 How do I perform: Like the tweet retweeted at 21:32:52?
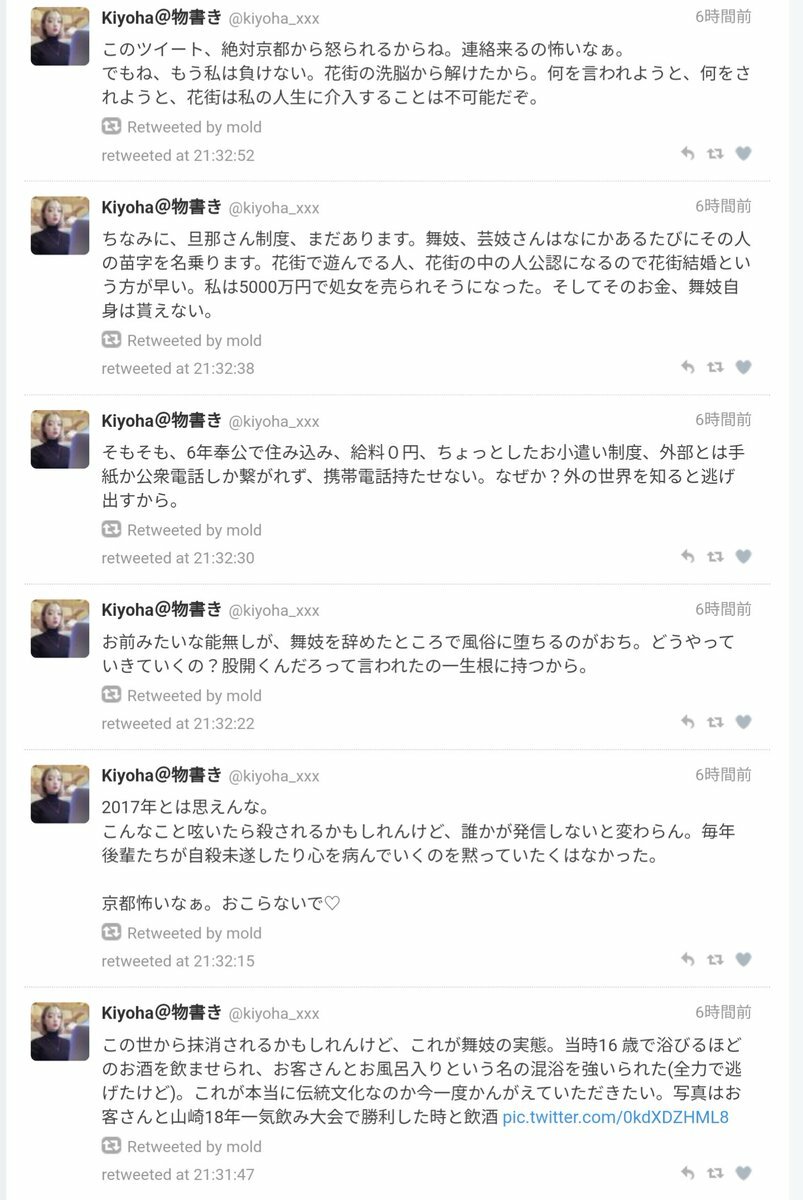(743, 154)
